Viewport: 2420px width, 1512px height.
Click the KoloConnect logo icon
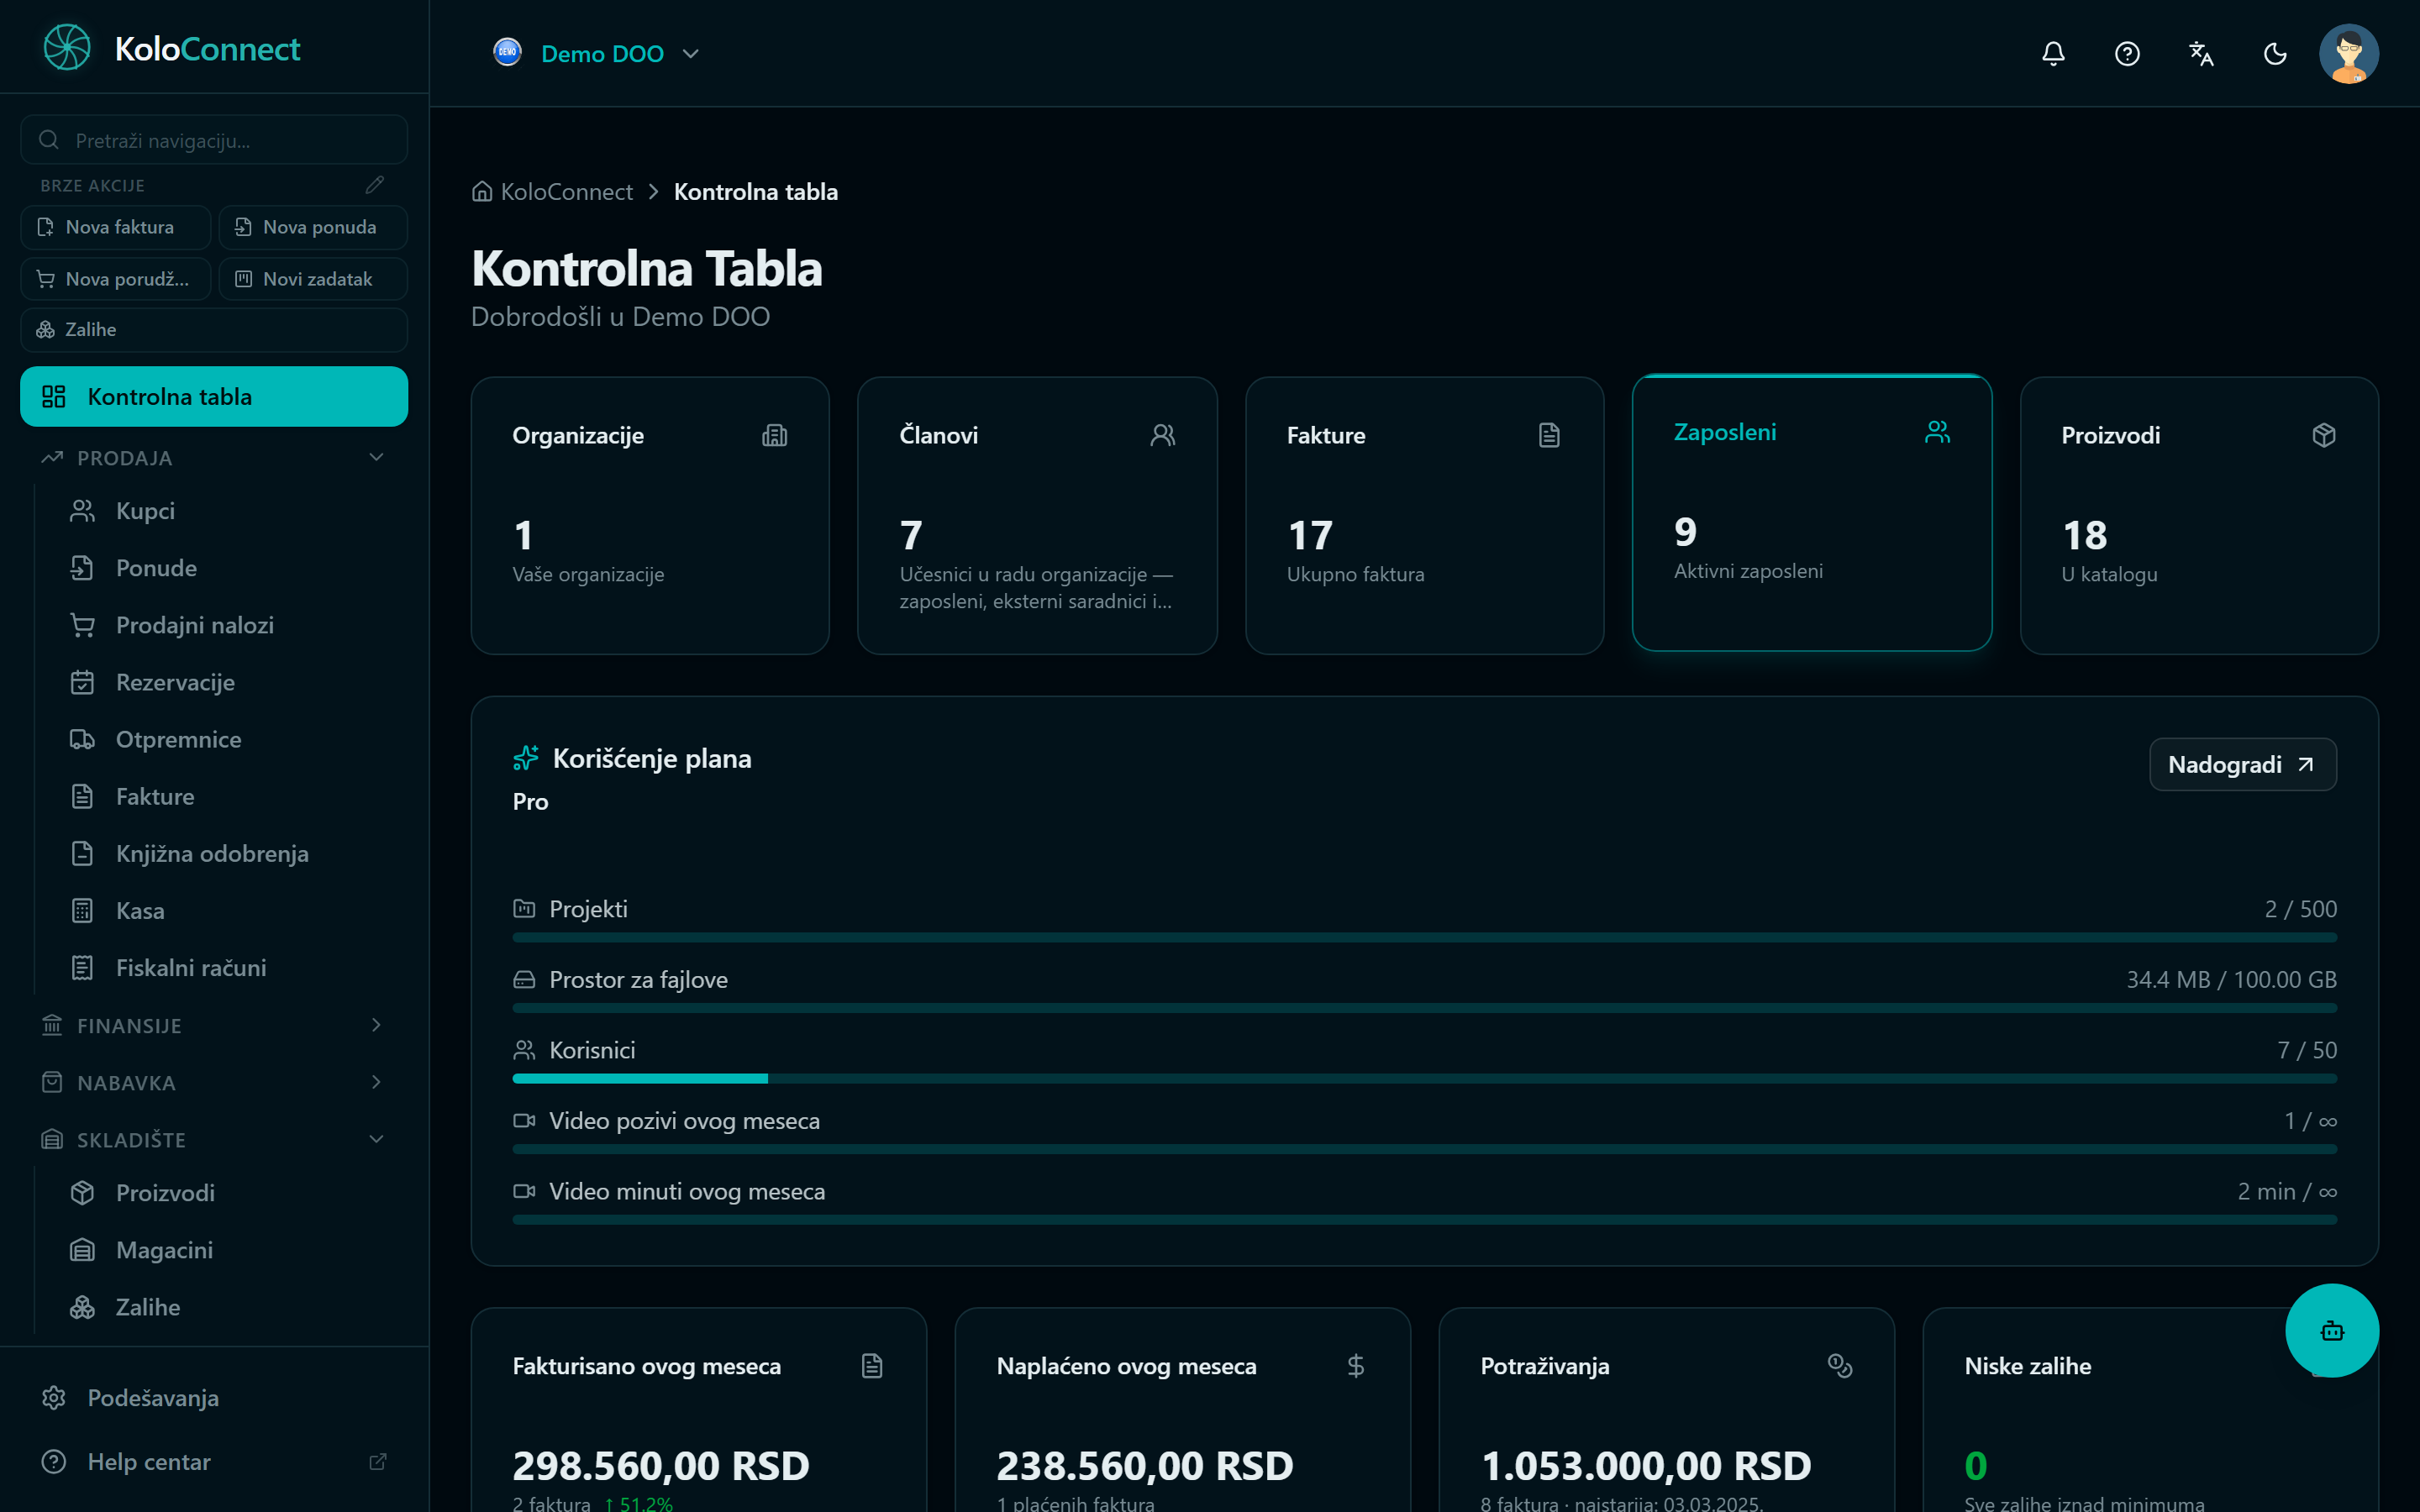click(x=67, y=48)
